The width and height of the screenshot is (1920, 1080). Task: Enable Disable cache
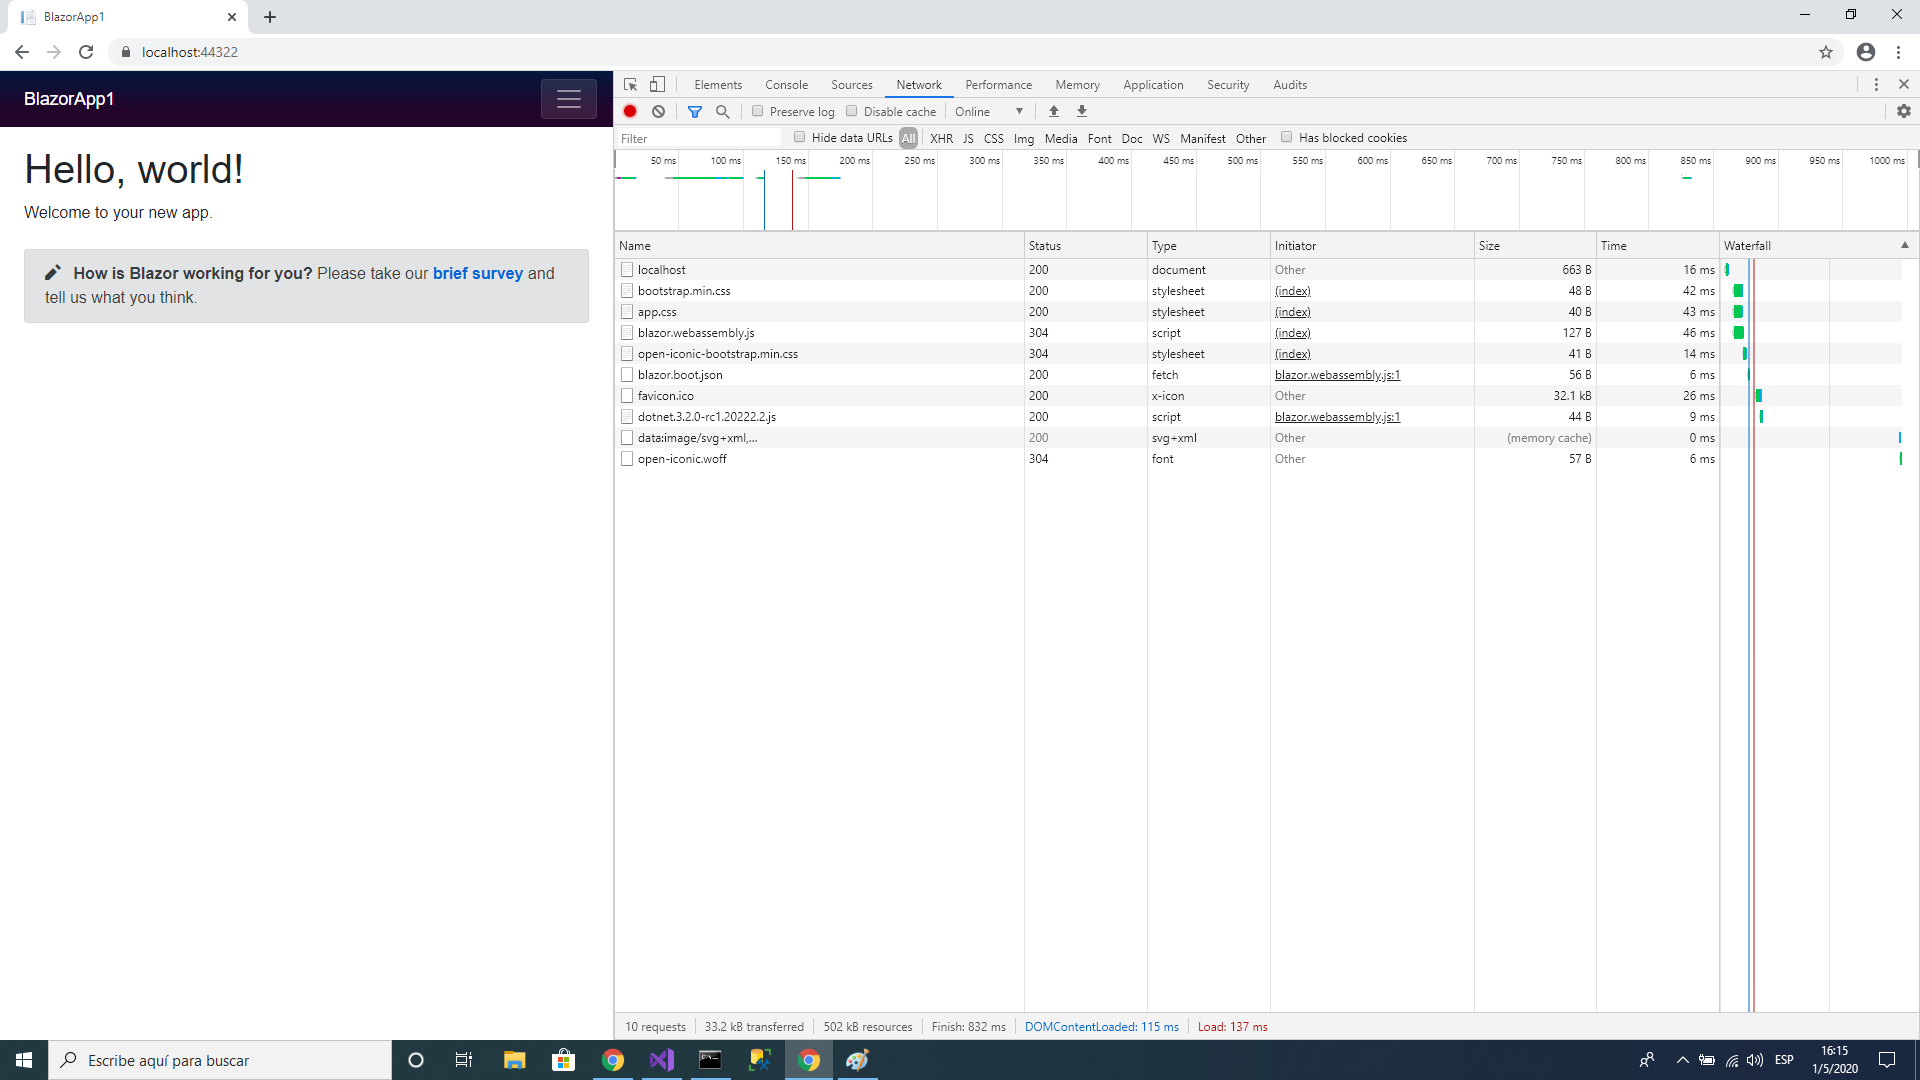pos(851,111)
